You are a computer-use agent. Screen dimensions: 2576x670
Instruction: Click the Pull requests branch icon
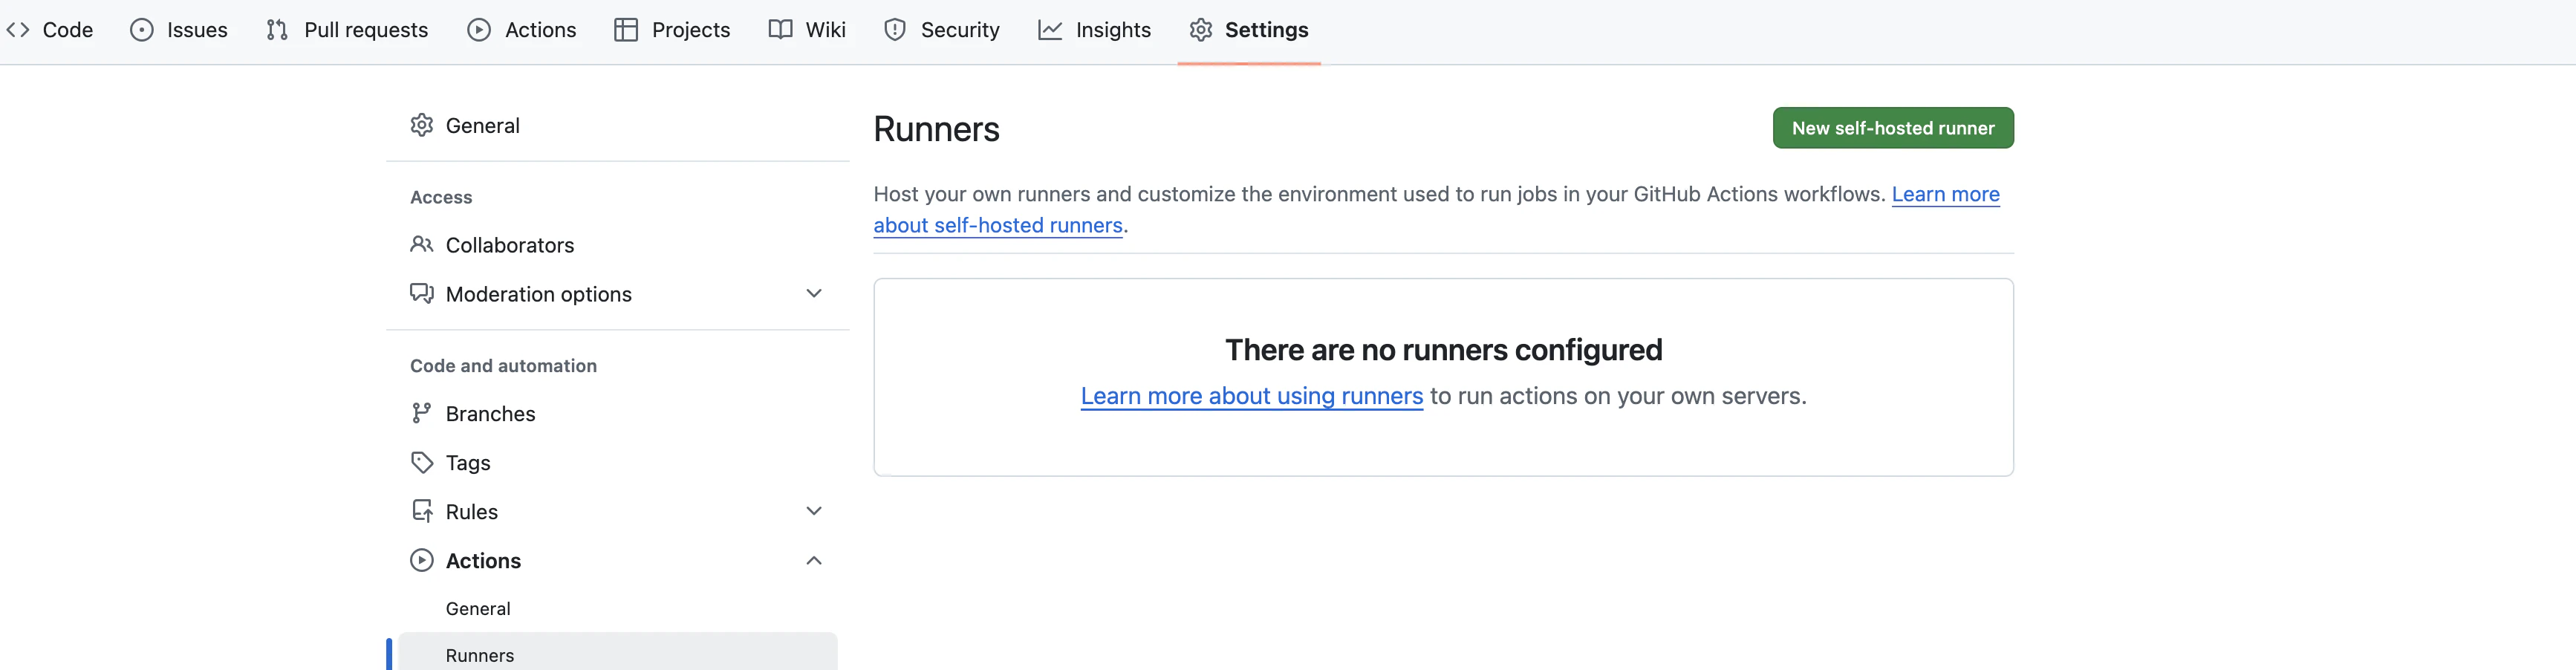(x=277, y=30)
